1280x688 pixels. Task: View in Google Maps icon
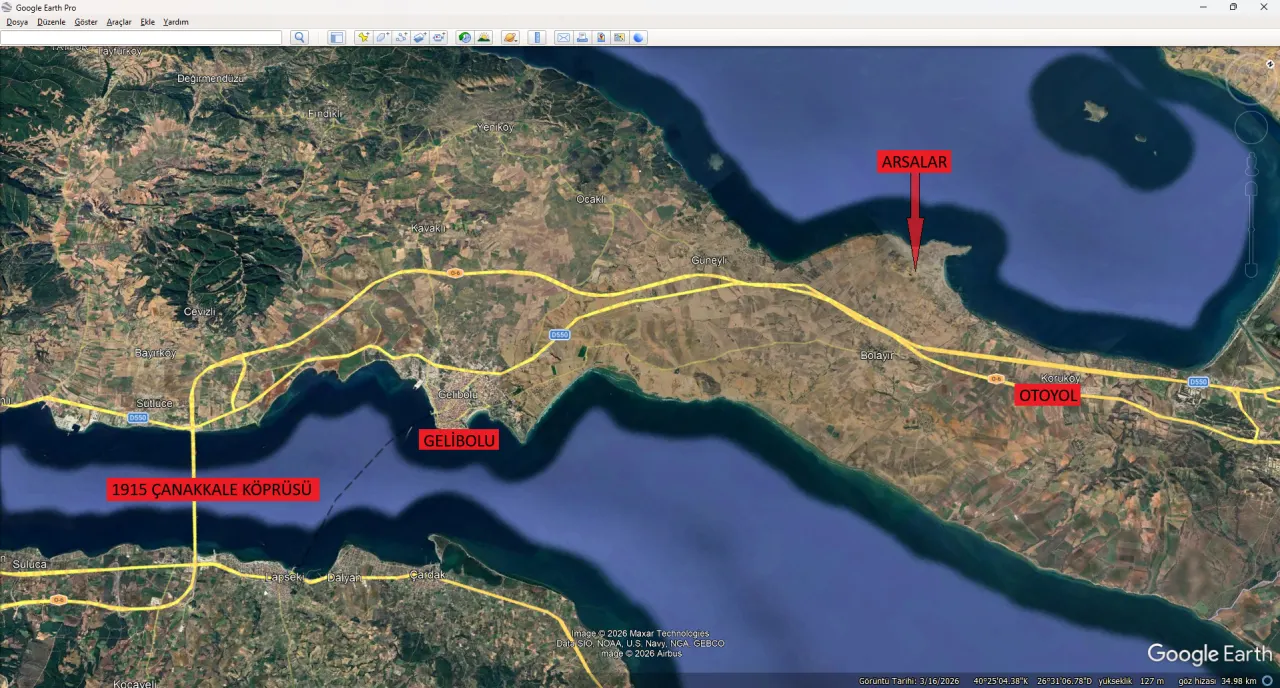(620, 37)
